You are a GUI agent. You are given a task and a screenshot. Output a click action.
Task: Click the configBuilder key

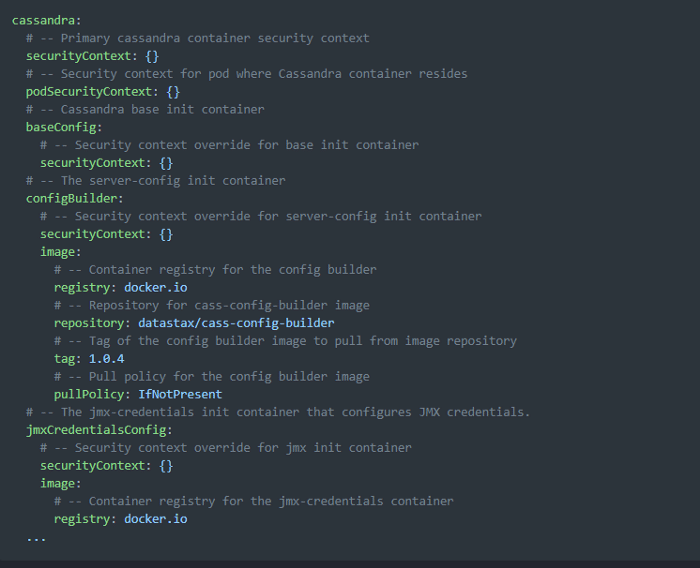pyautogui.click(x=71, y=199)
